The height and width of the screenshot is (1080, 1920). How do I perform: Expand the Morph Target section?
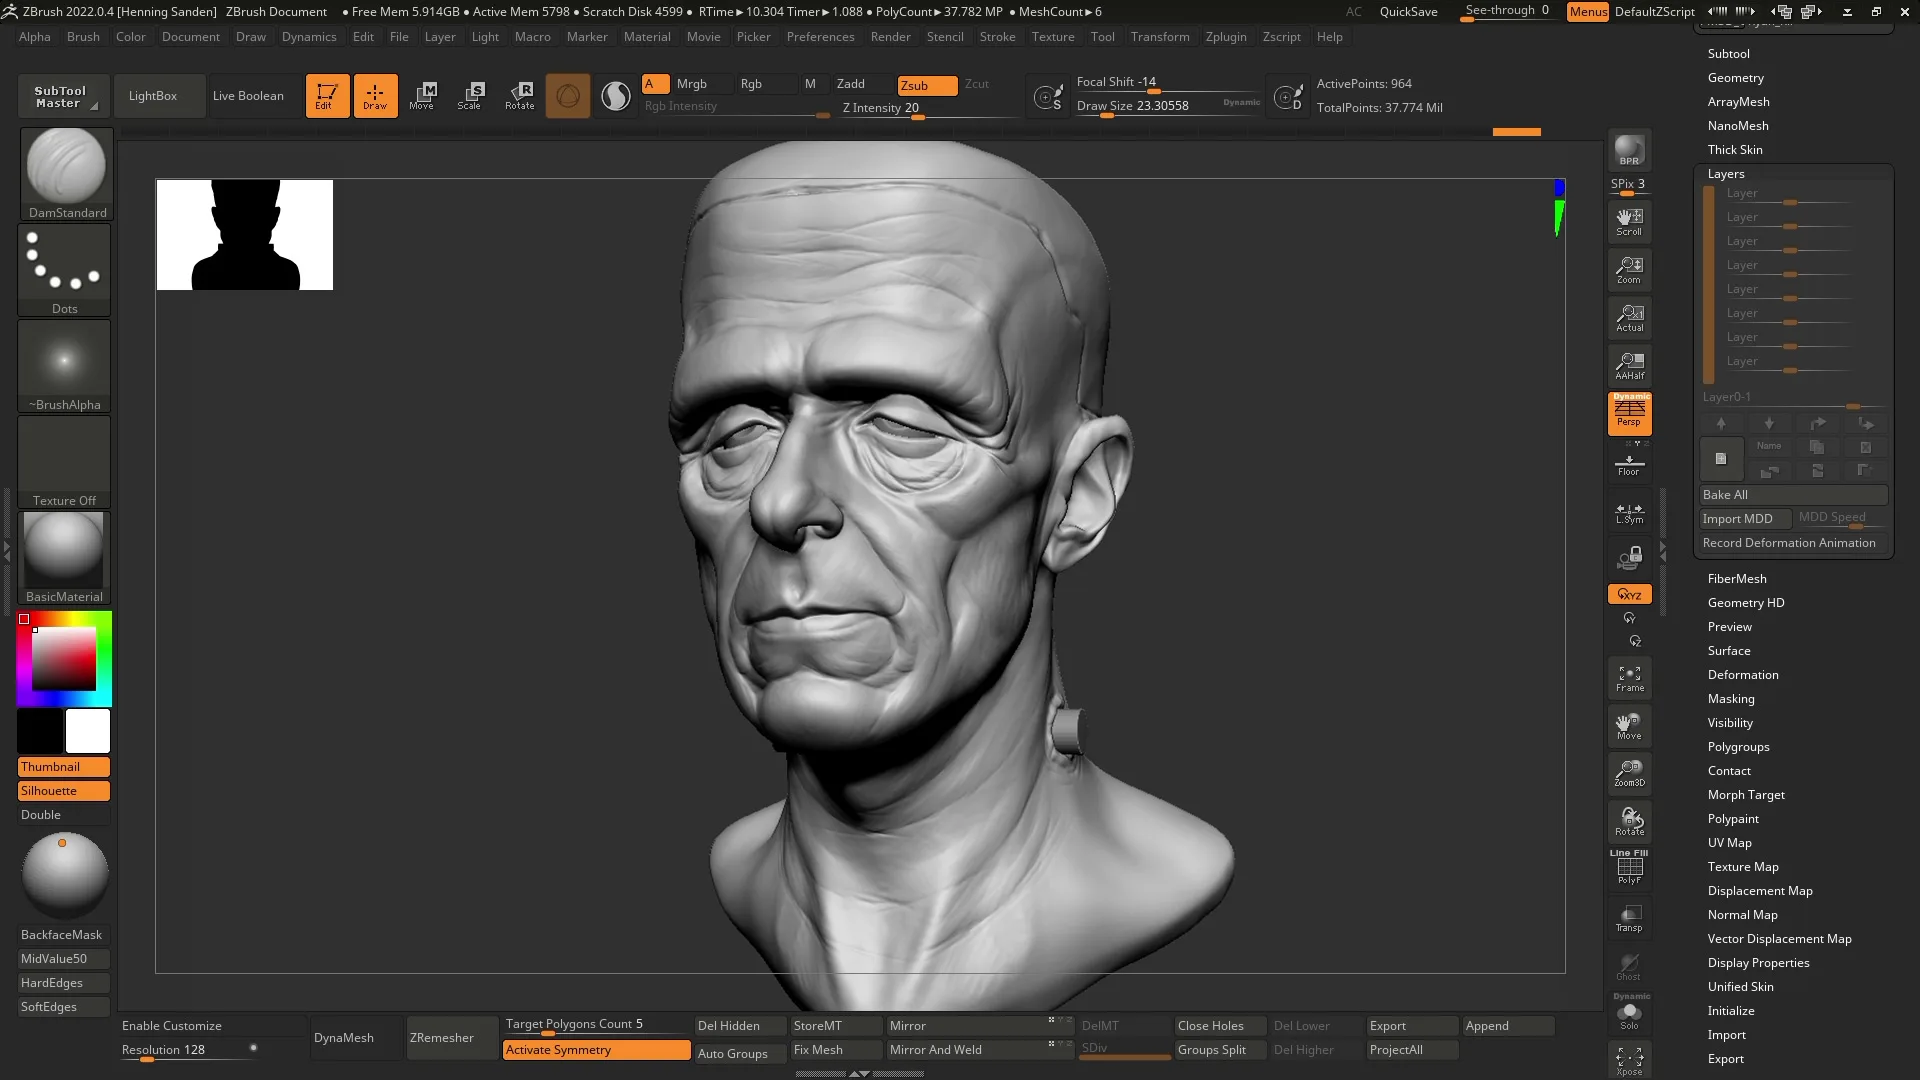coord(1746,794)
